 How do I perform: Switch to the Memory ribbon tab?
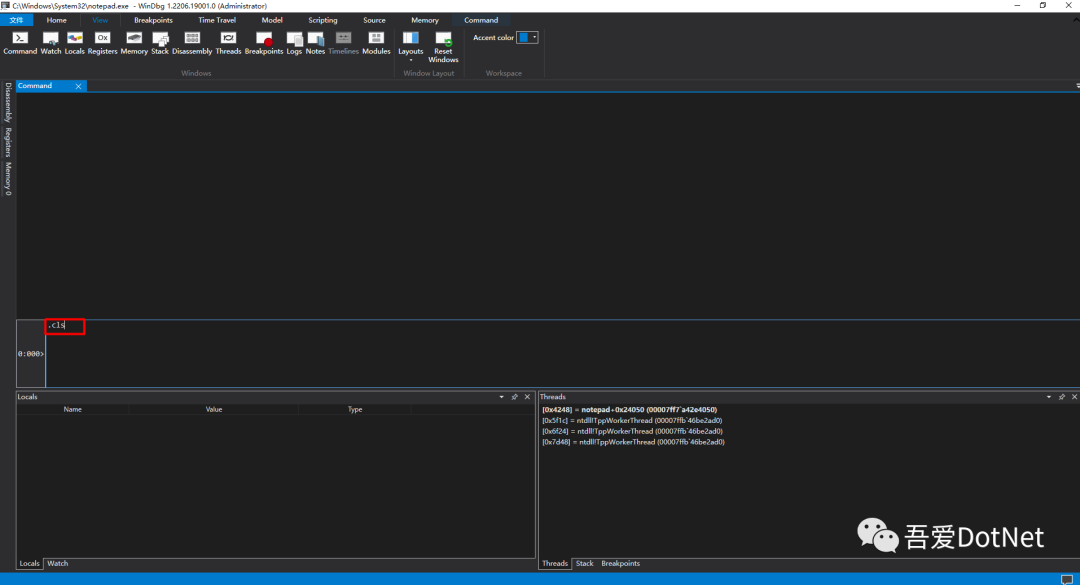pos(424,20)
